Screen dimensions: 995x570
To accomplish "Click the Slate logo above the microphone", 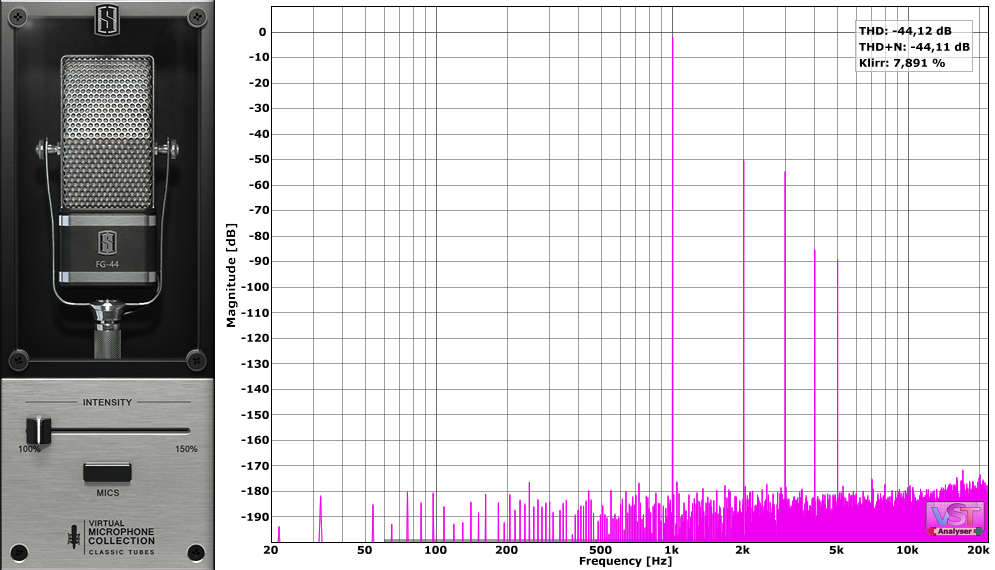I will (x=107, y=20).
